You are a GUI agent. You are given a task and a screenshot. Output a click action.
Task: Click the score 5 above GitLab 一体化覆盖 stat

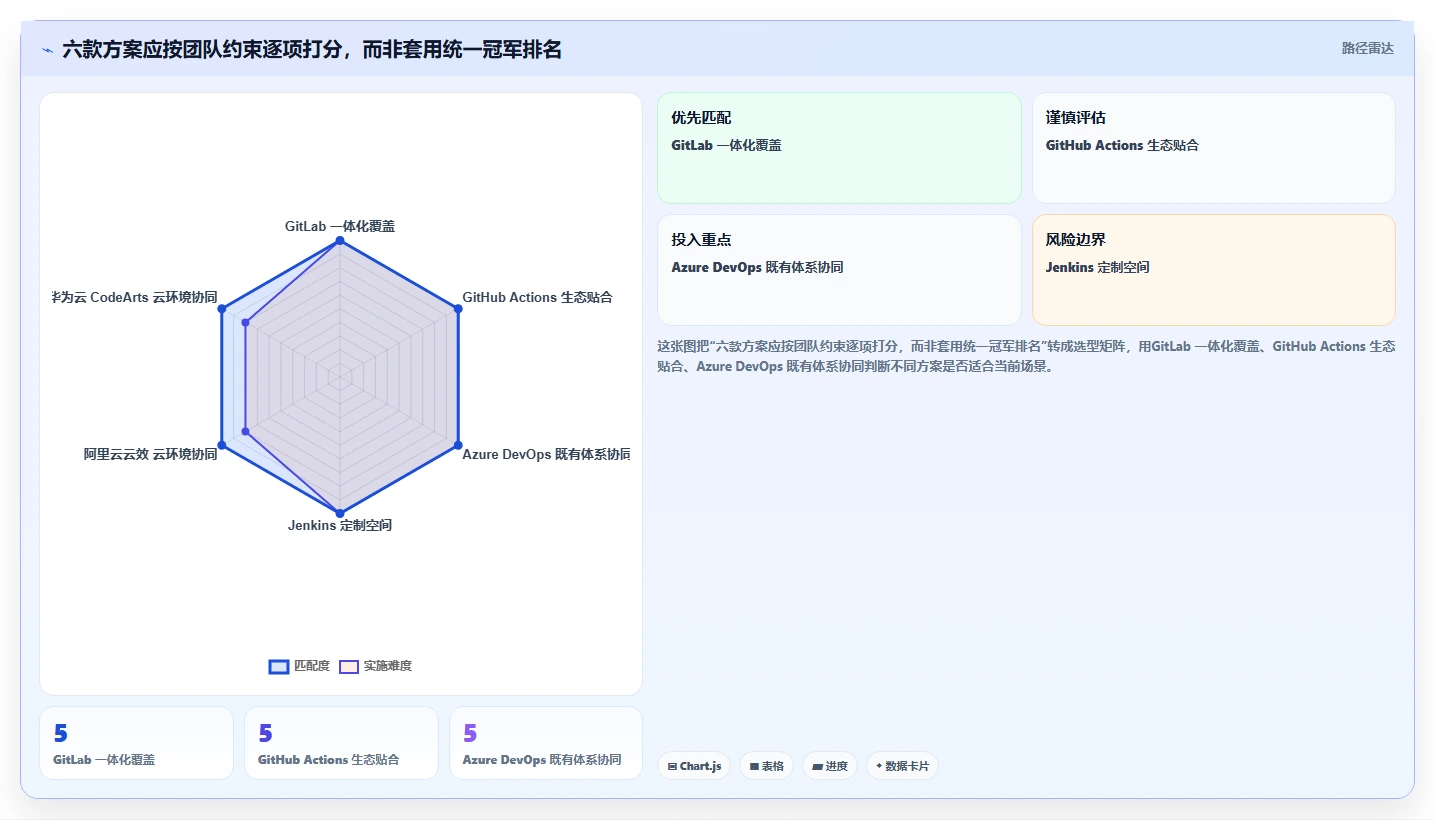coord(60,733)
